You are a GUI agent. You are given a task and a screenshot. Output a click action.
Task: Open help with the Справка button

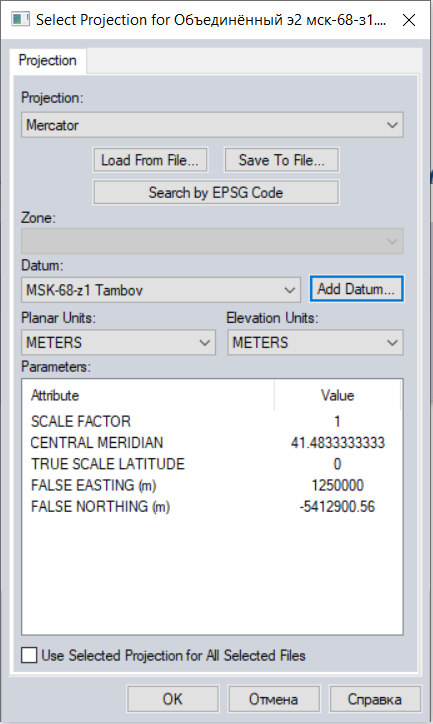[375, 699]
